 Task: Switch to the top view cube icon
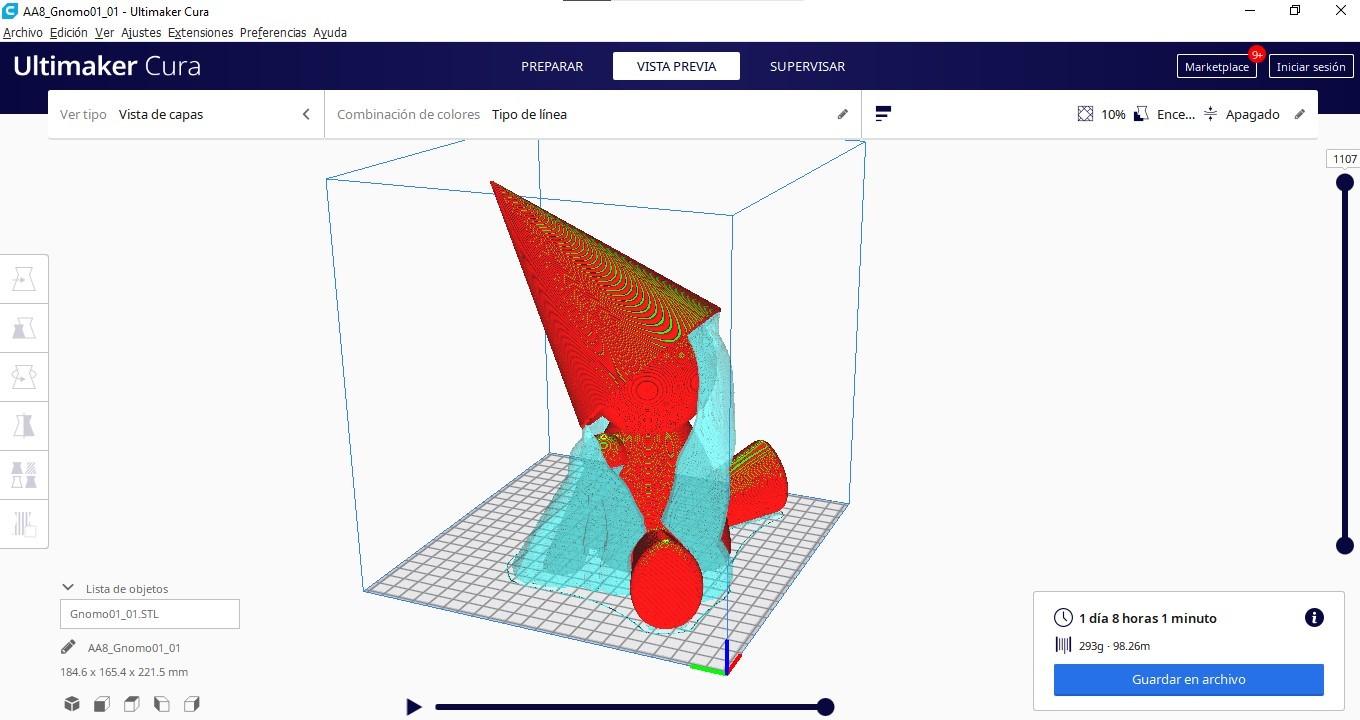tap(132, 704)
